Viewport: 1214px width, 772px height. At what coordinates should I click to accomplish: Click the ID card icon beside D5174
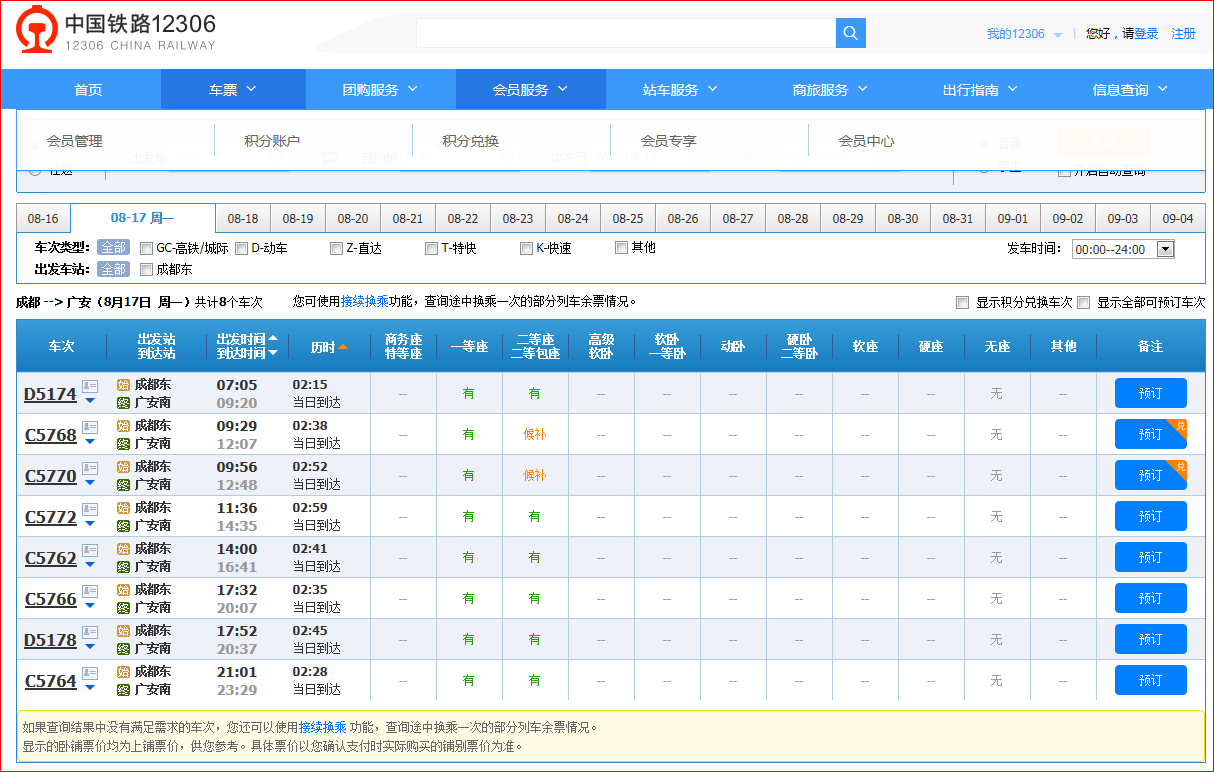(x=90, y=386)
